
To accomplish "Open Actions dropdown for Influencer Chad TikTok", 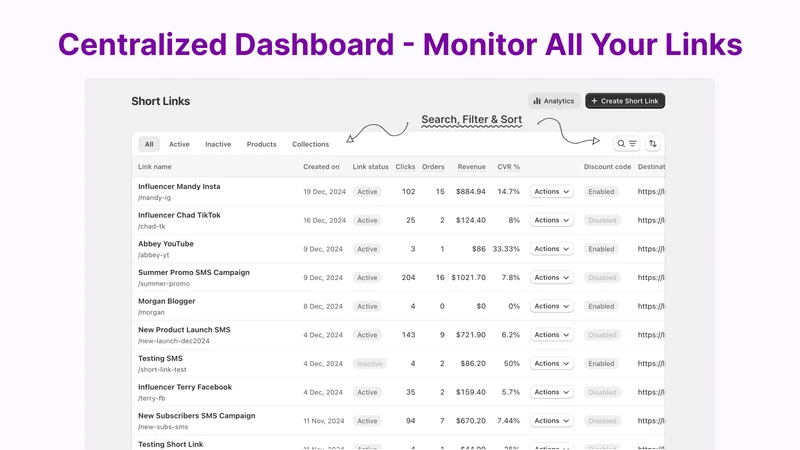I will point(552,220).
